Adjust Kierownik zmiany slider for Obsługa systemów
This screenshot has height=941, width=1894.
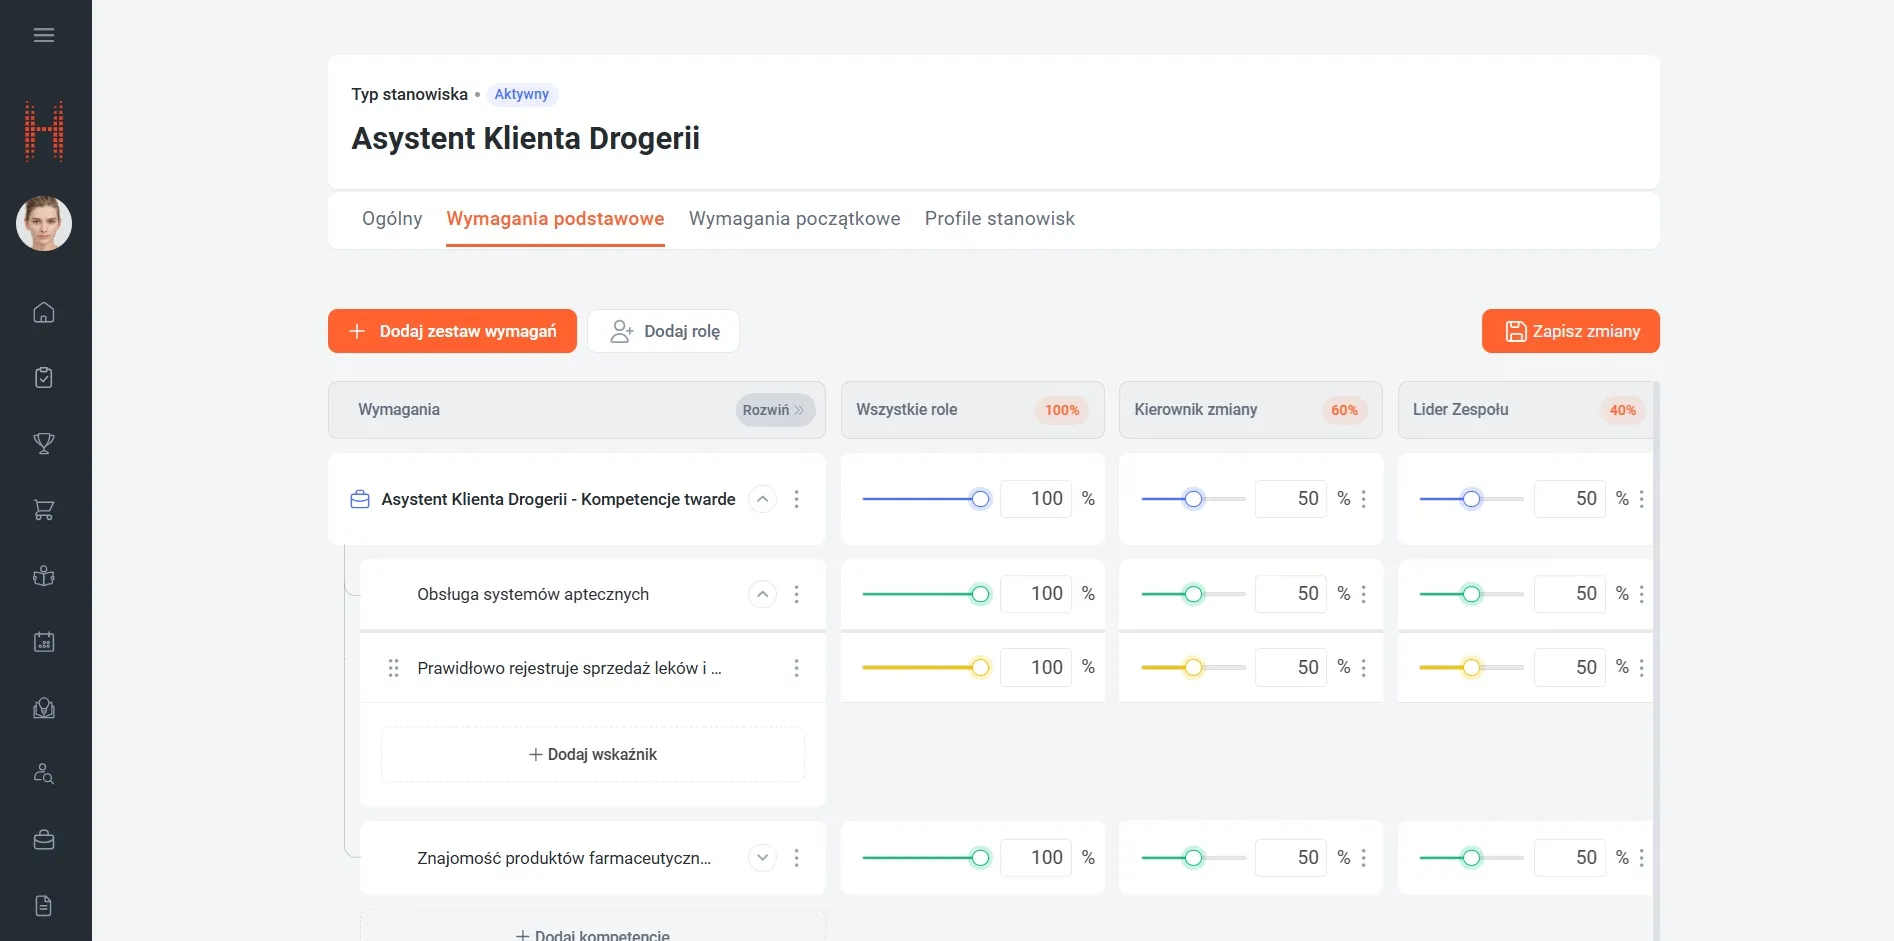click(1193, 594)
